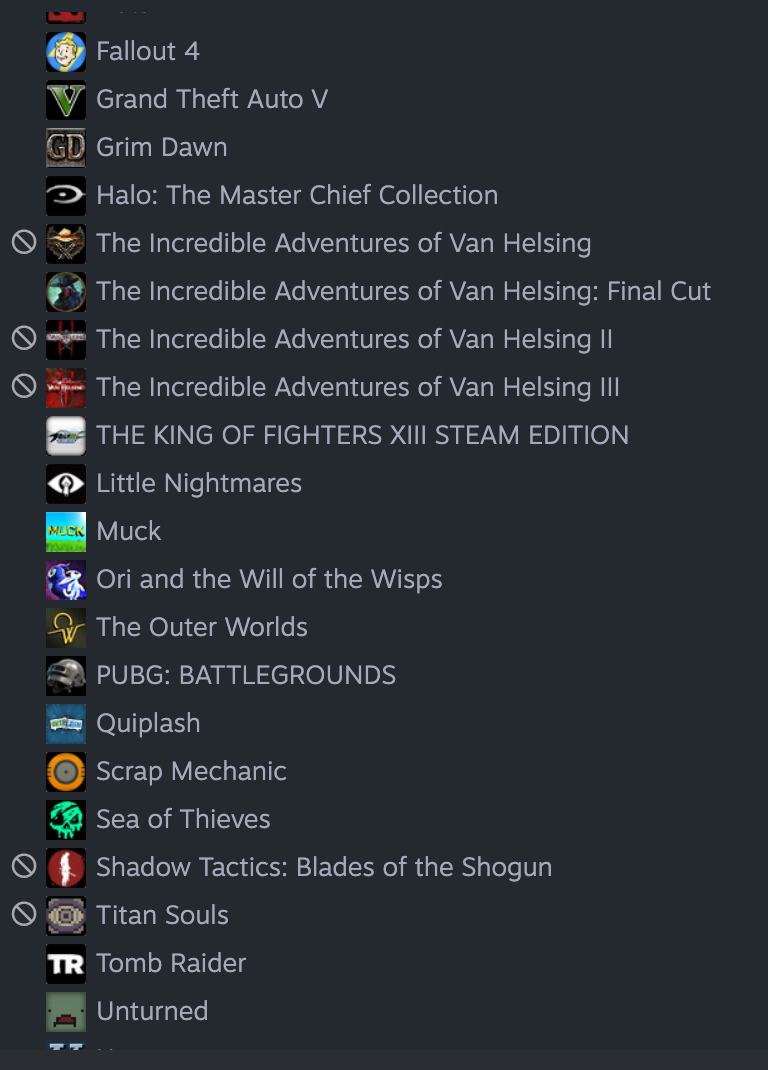Click the Little Nightmares eye icon
Image resolution: width=768 pixels, height=1070 pixels.
pos(66,484)
